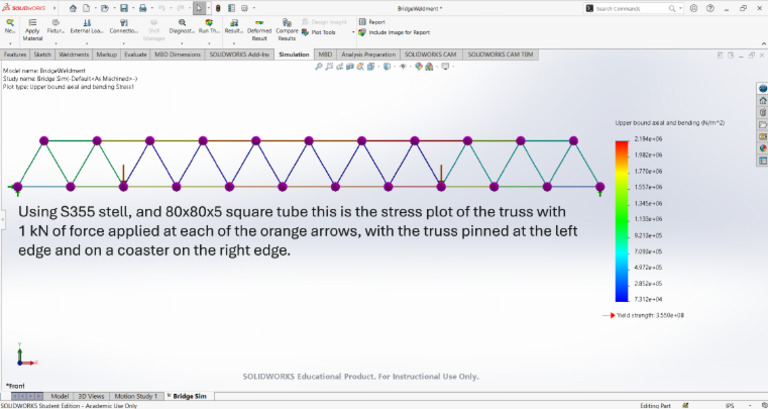This screenshot has height=409, width=768.
Task: Switch to the Features tab
Action: pyautogui.click(x=15, y=54)
